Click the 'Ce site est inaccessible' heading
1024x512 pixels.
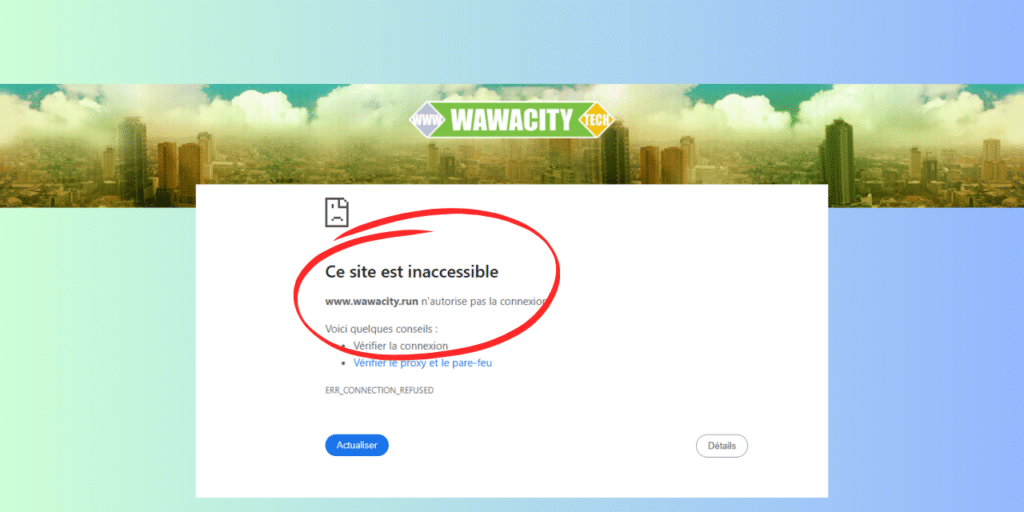tap(411, 271)
